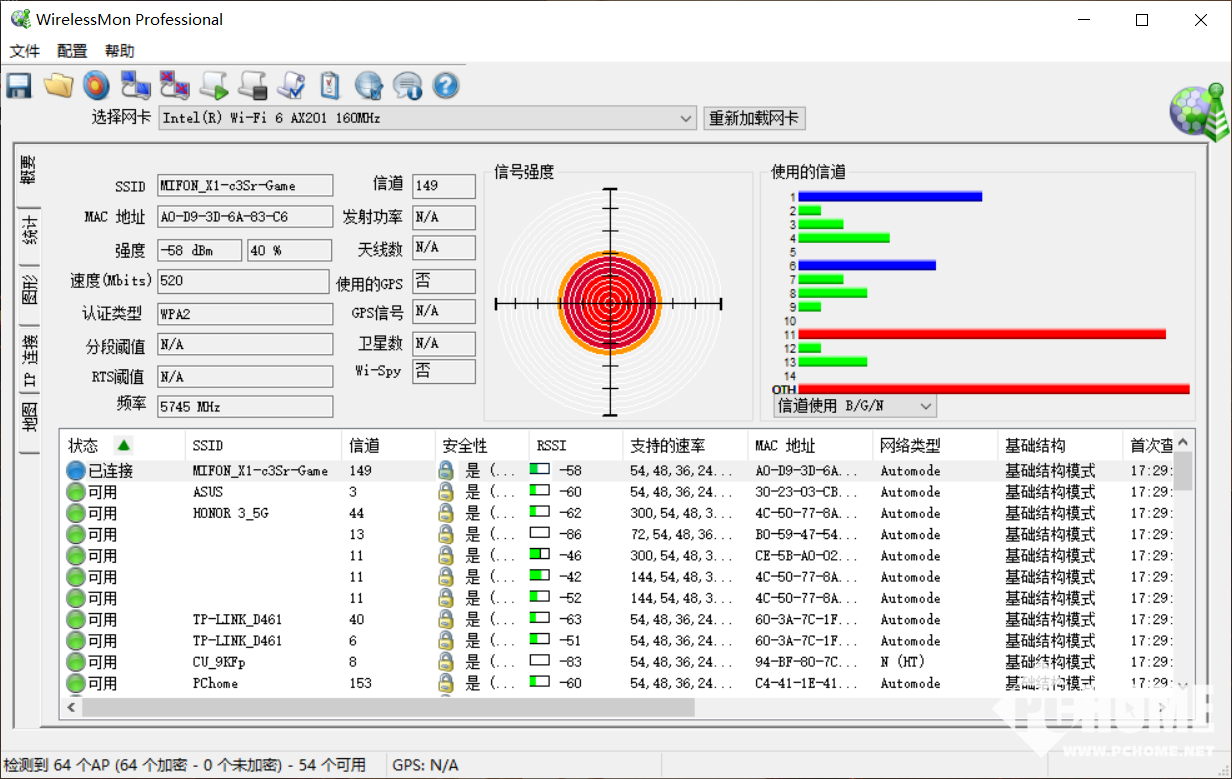Click the WirelessMon logo at top right

[1198, 111]
